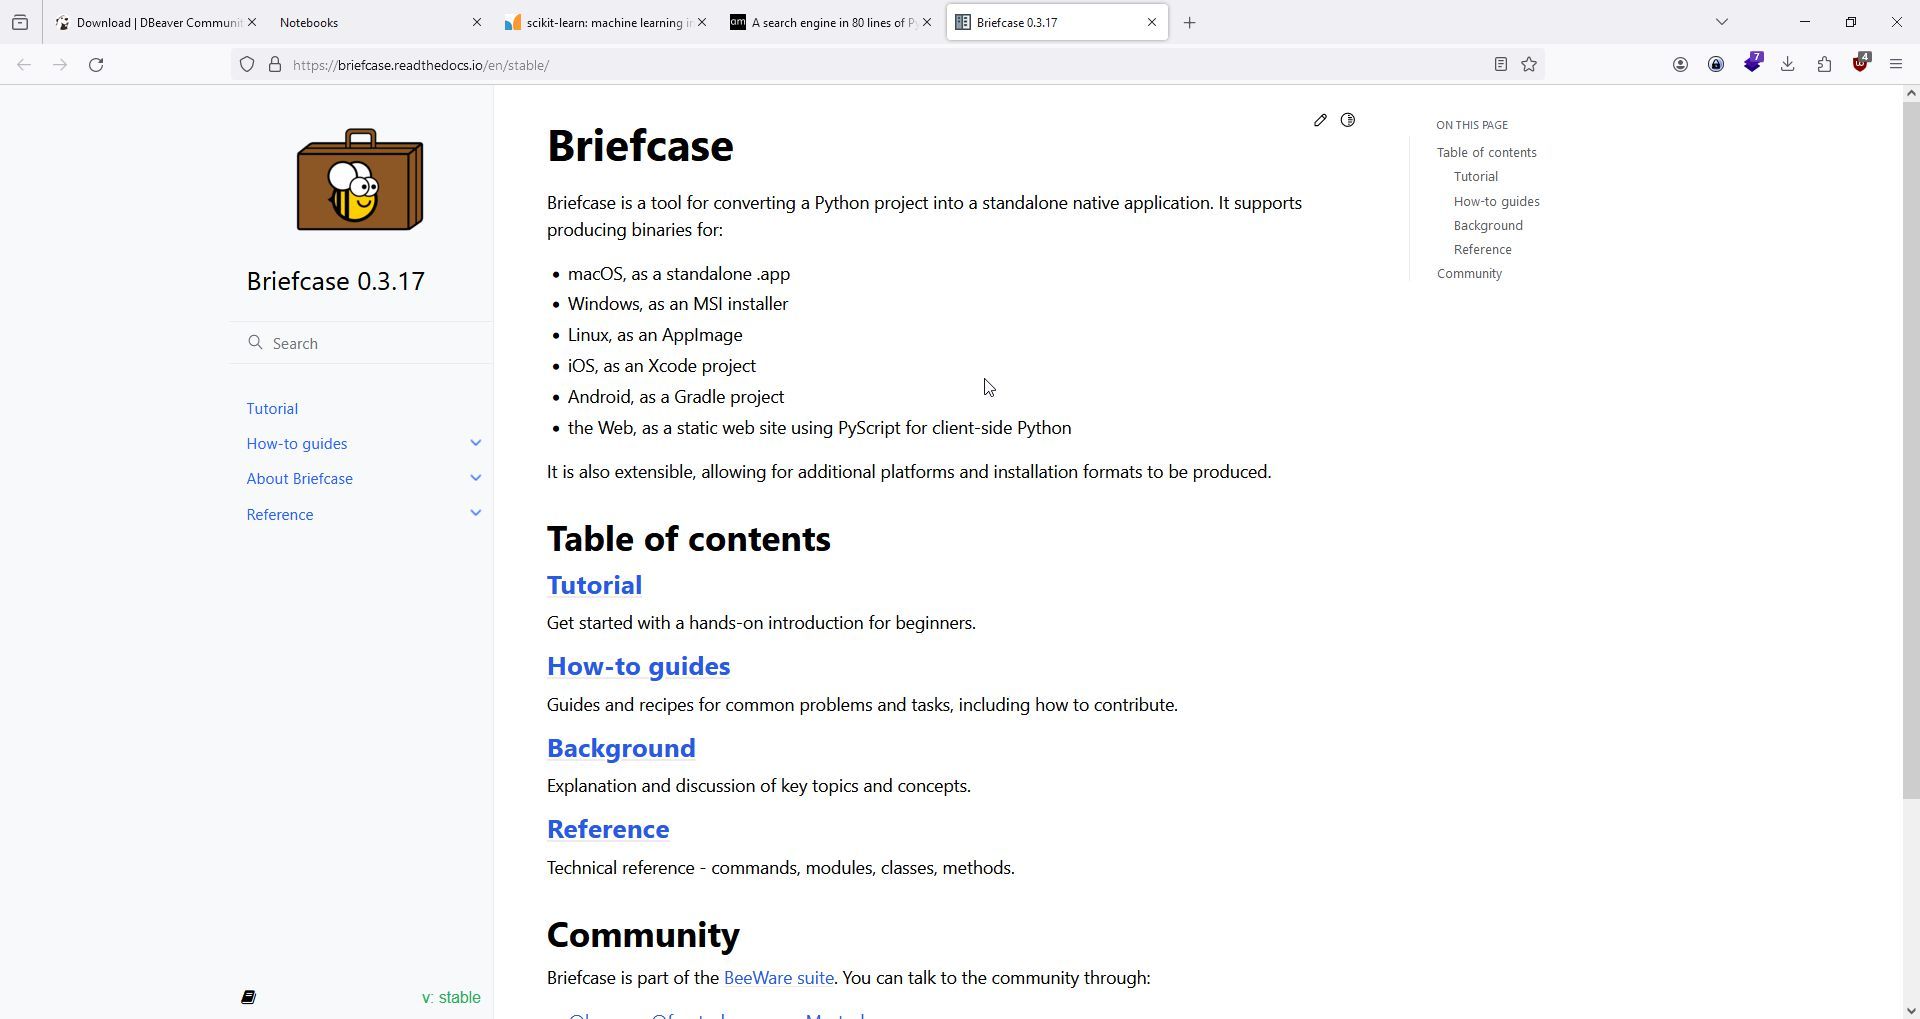
Task: Open the Tutorial heading link in contents
Action: [594, 585]
